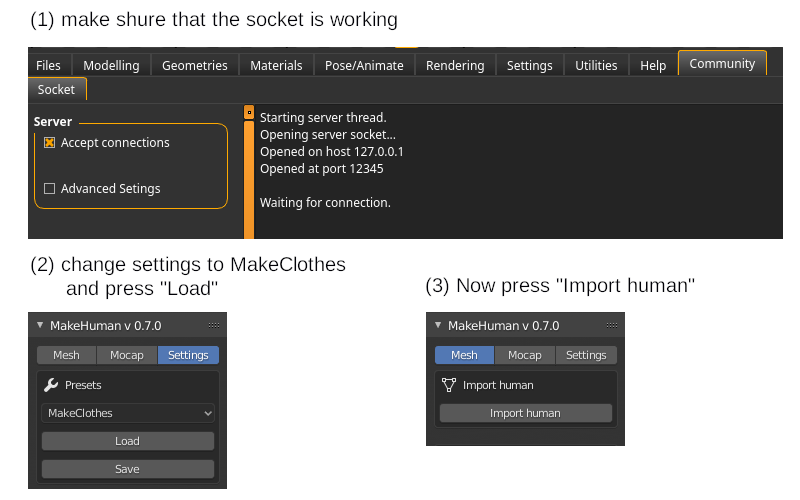Open the Modelling tab
Viewport: 800px width, 500px height.
pos(111,66)
